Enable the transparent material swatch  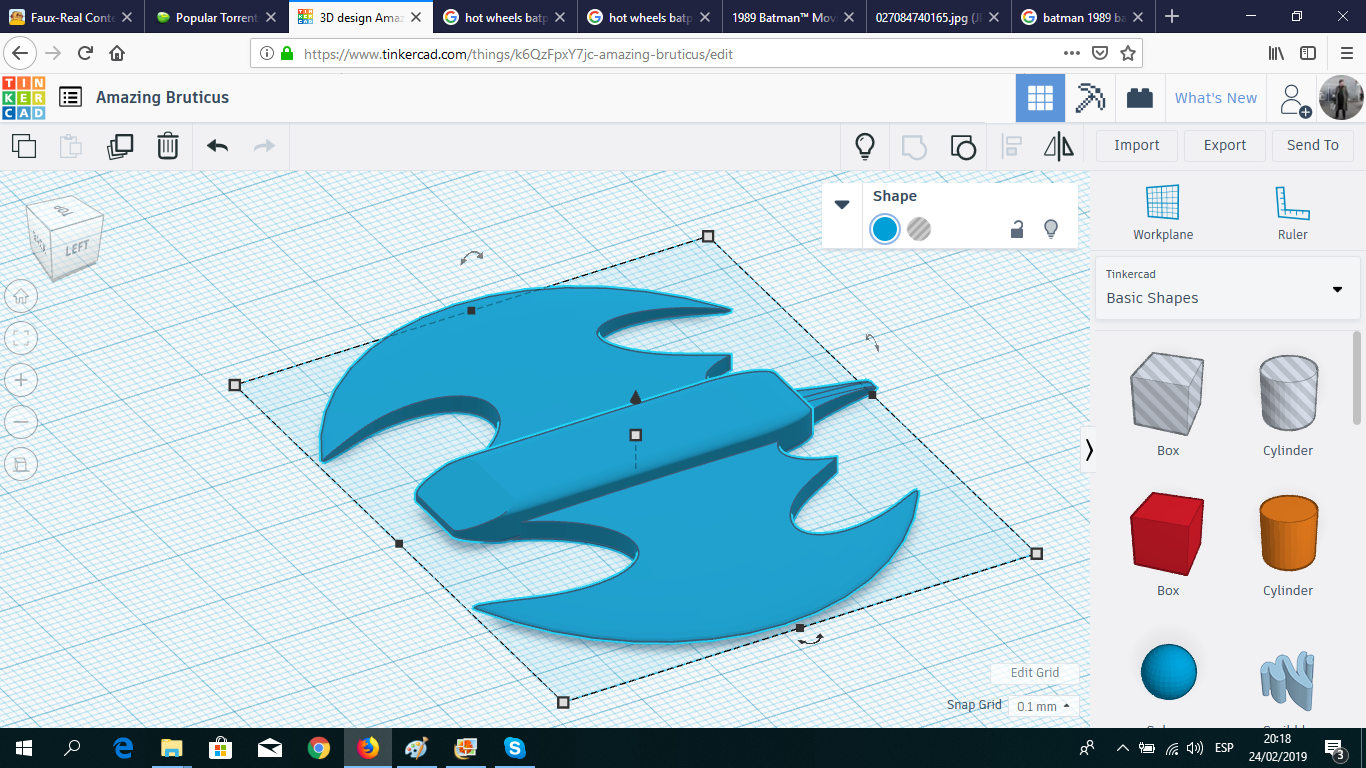918,228
